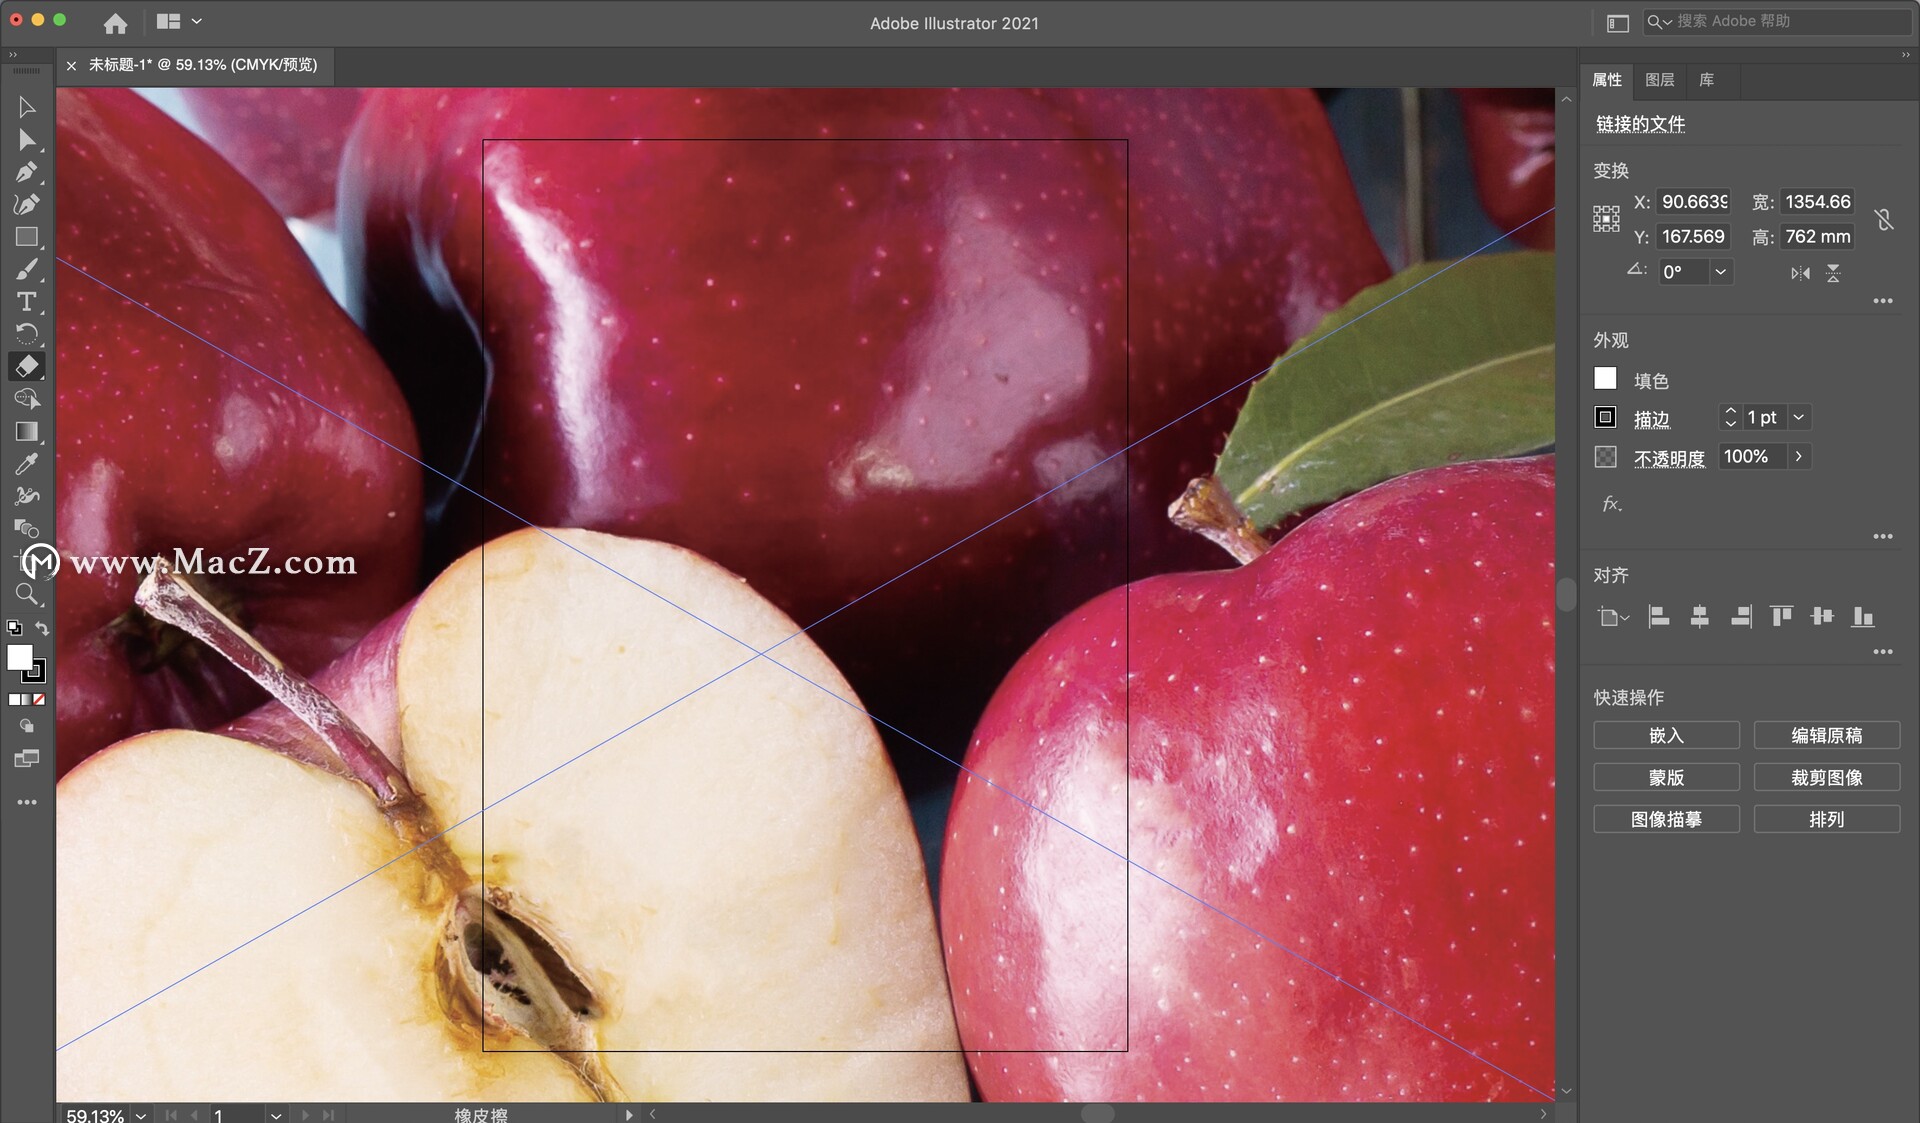Image resolution: width=1920 pixels, height=1123 pixels.
Task: Click the reference point grid icon
Action: coord(1606,219)
